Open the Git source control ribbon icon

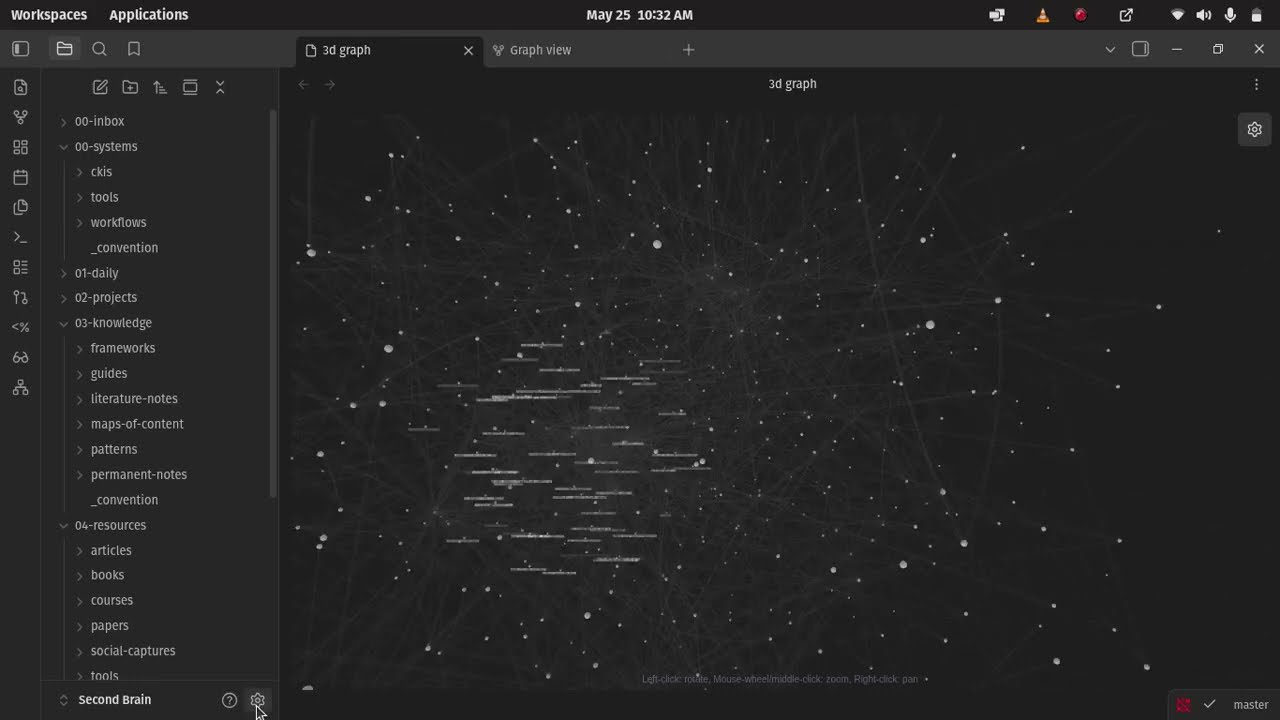tap(20, 297)
